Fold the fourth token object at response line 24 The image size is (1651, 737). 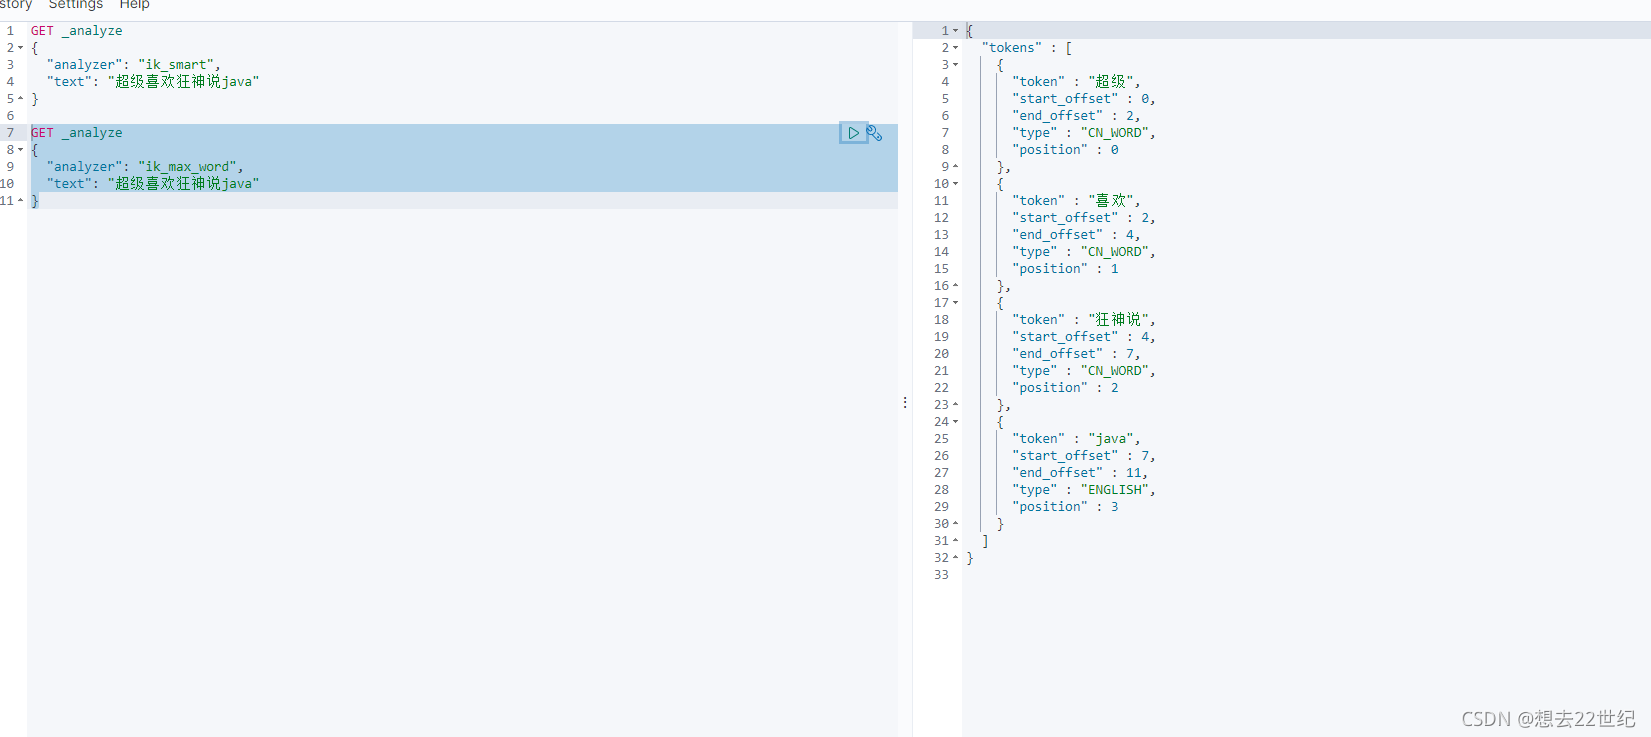pos(955,422)
